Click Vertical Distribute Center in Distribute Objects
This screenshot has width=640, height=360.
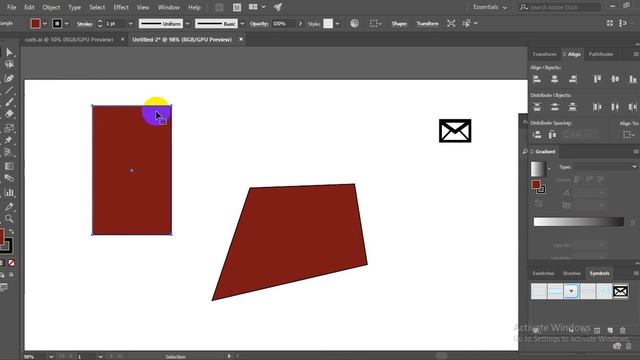(x=554, y=107)
